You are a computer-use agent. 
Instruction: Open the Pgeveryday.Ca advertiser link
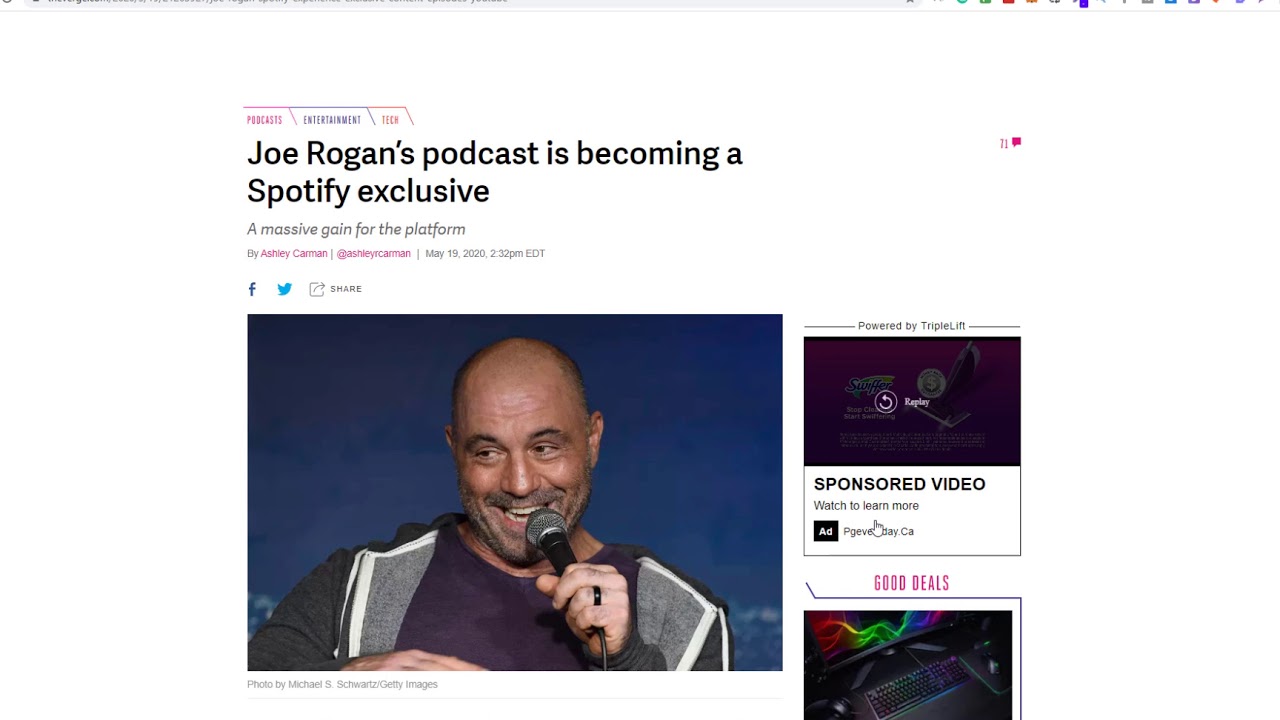point(878,532)
